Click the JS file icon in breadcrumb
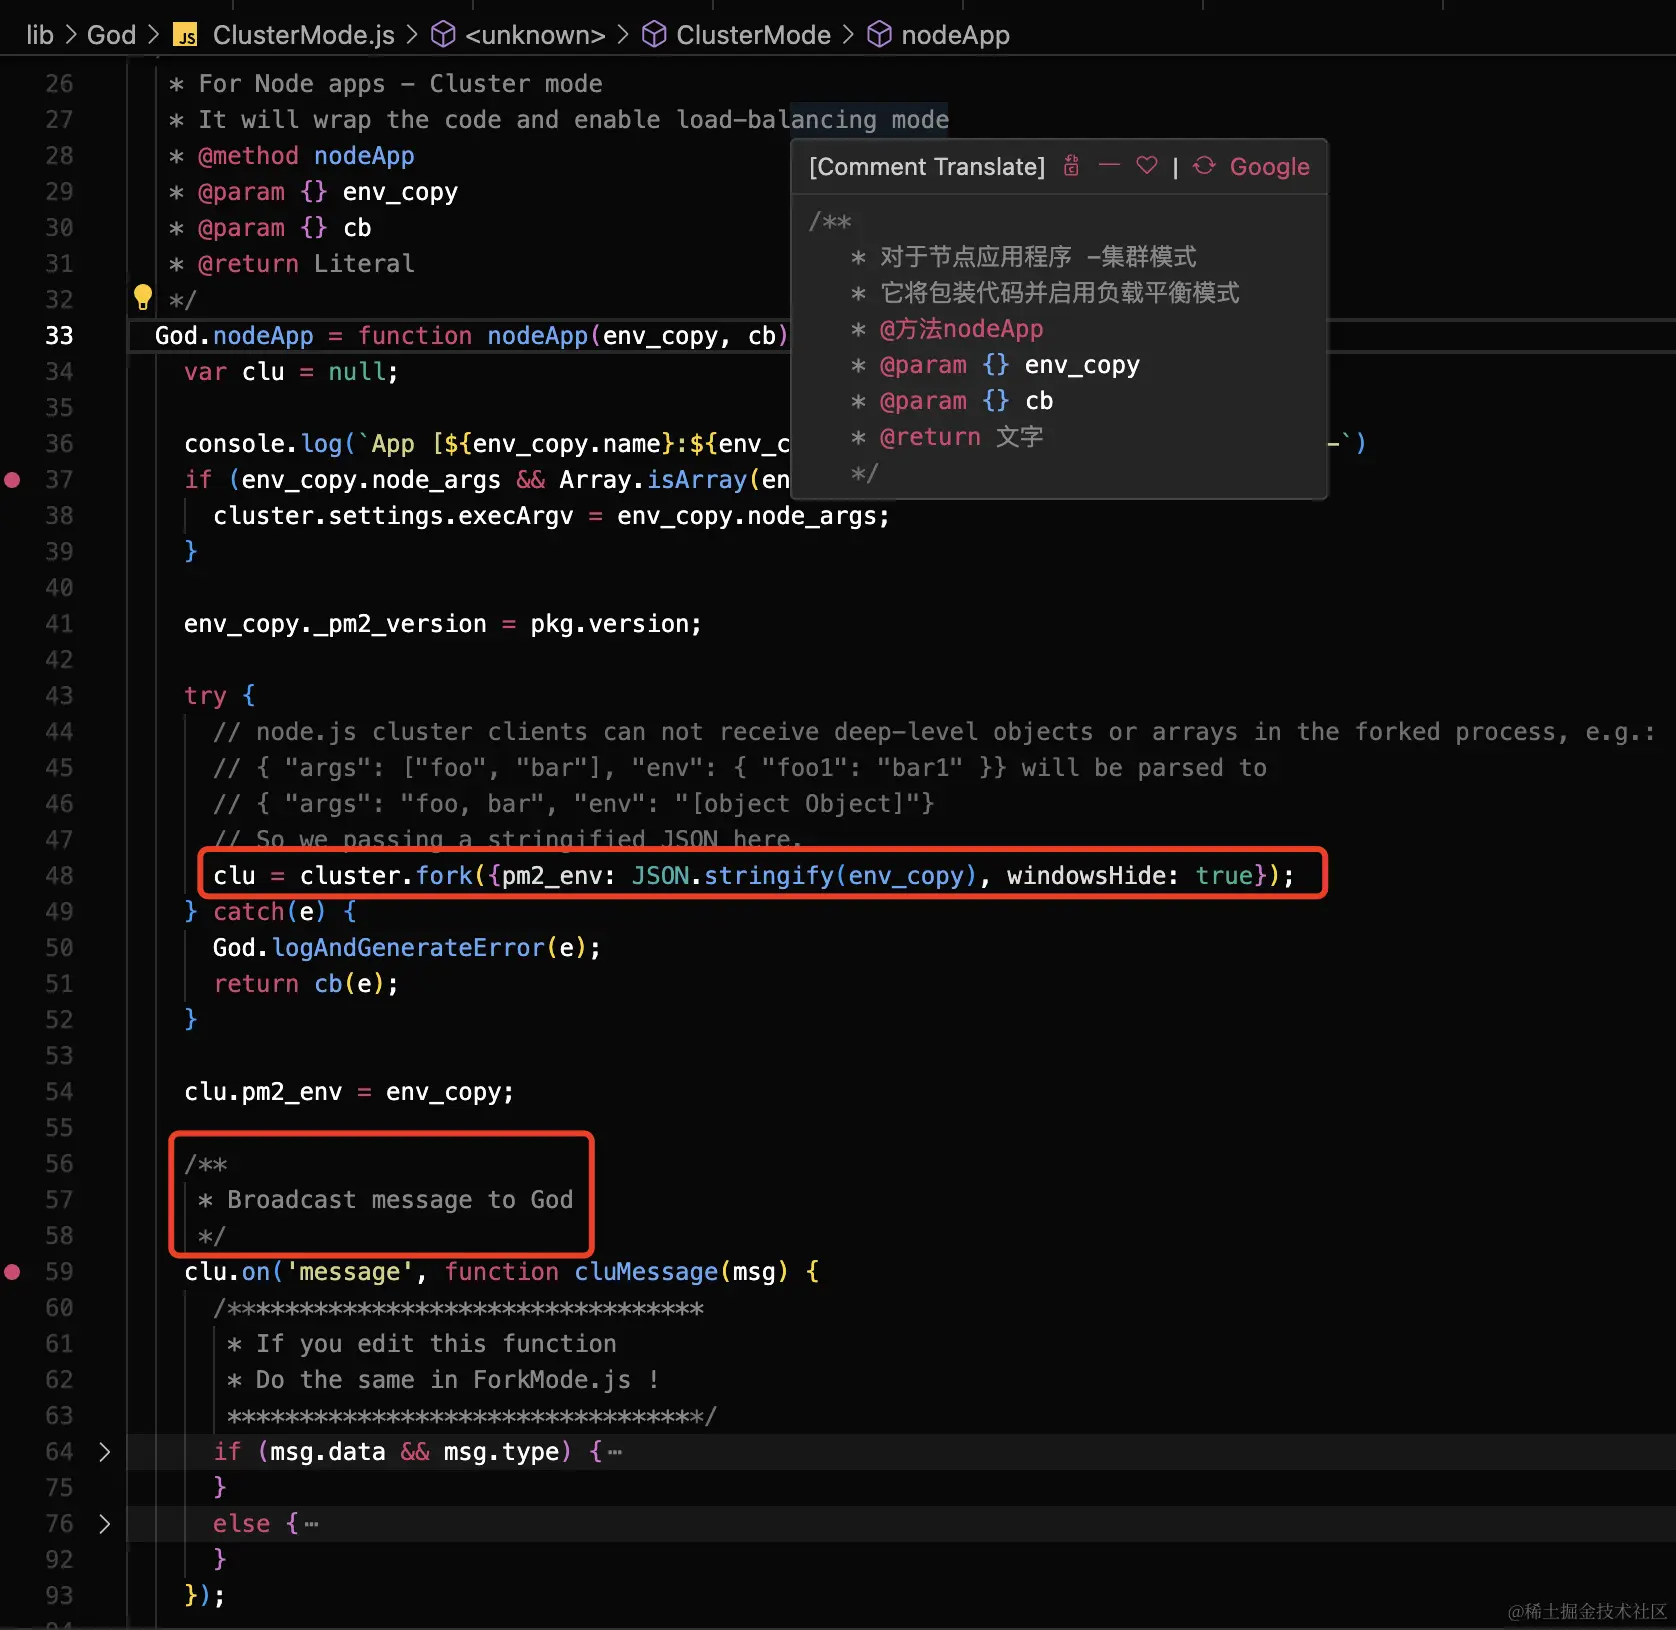The height and width of the screenshot is (1630, 1676). point(185,36)
